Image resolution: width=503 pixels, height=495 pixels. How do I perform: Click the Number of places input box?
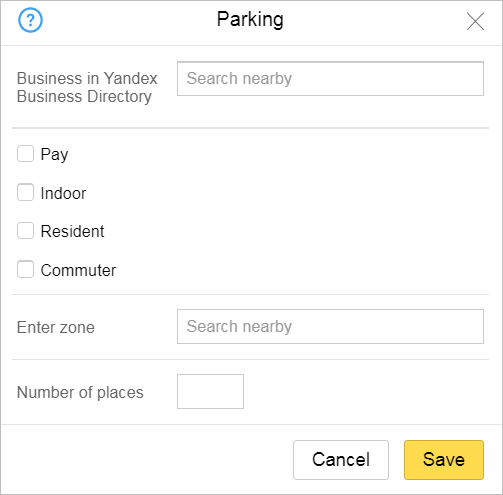(210, 391)
